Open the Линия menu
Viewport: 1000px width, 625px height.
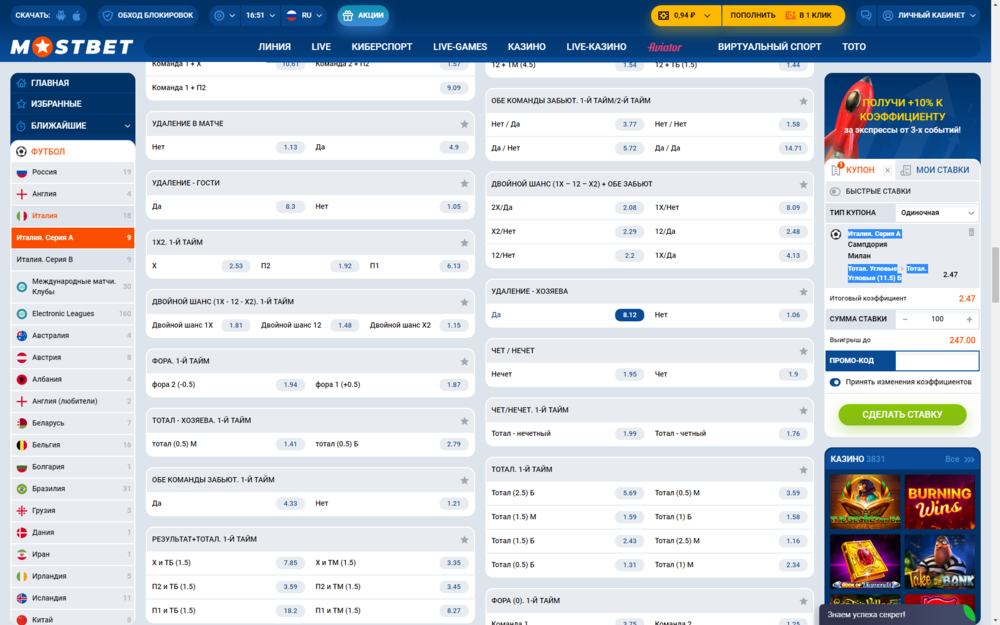point(274,47)
